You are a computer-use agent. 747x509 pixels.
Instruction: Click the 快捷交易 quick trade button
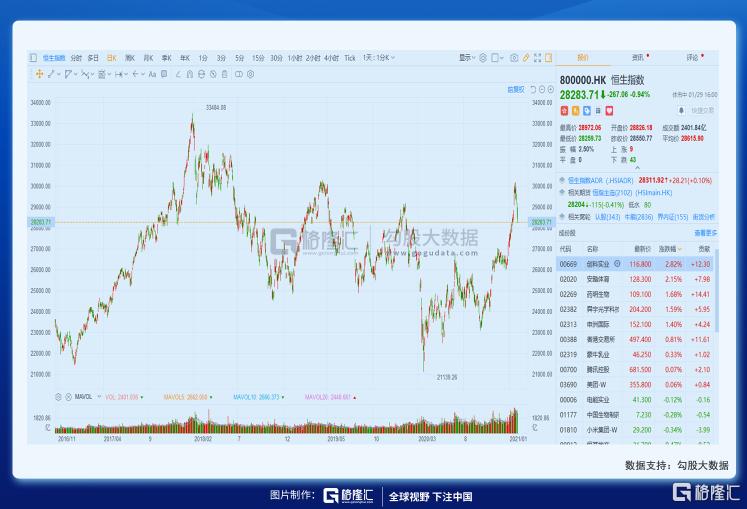tap(702, 111)
